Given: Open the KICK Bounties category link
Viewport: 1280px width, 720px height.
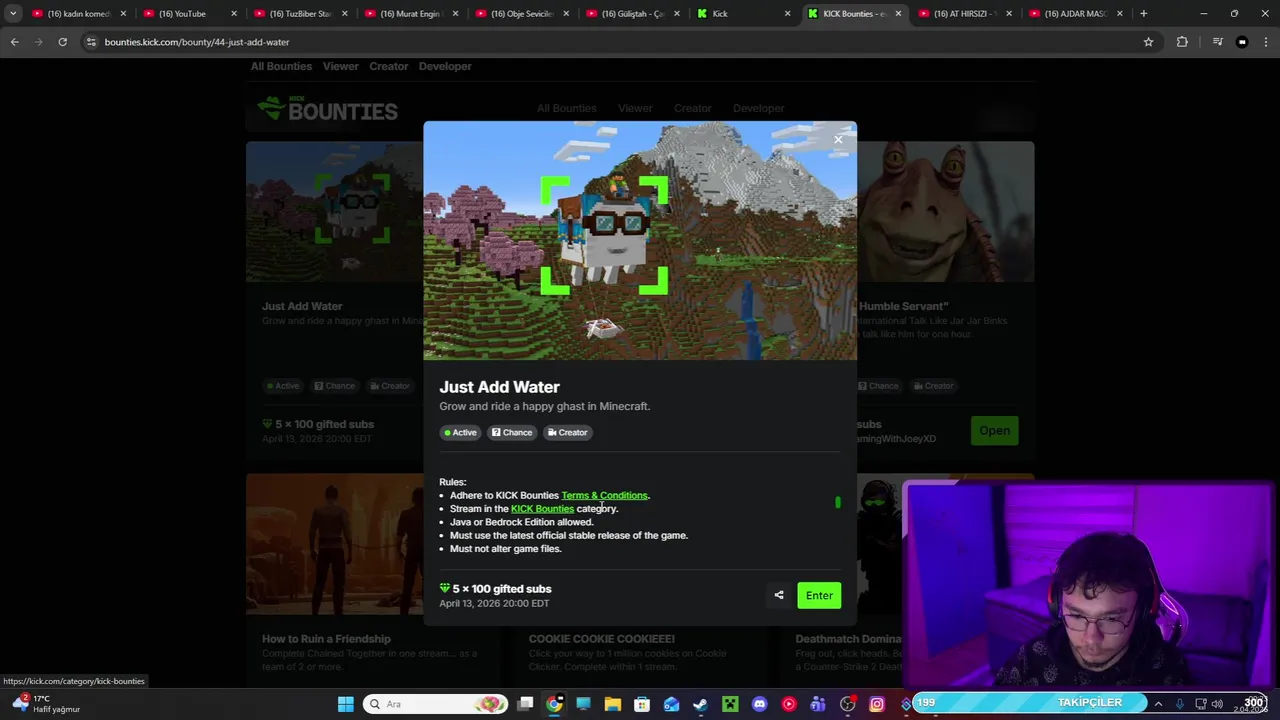Looking at the screenshot, I should (x=542, y=508).
